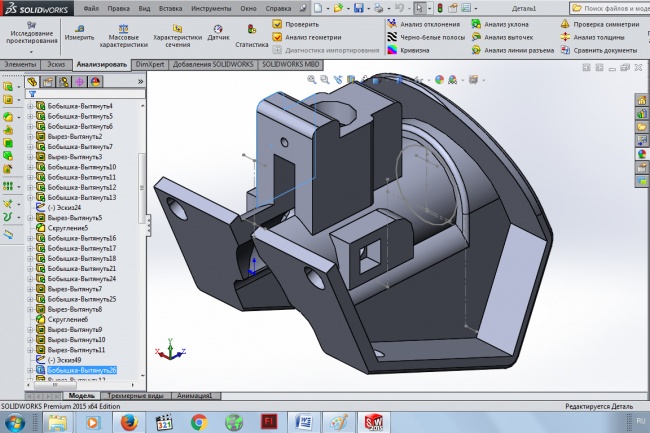This screenshot has width=650, height=433.
Task: Run Анализ уклона draft analysis
Action: [x=500, y=24]
